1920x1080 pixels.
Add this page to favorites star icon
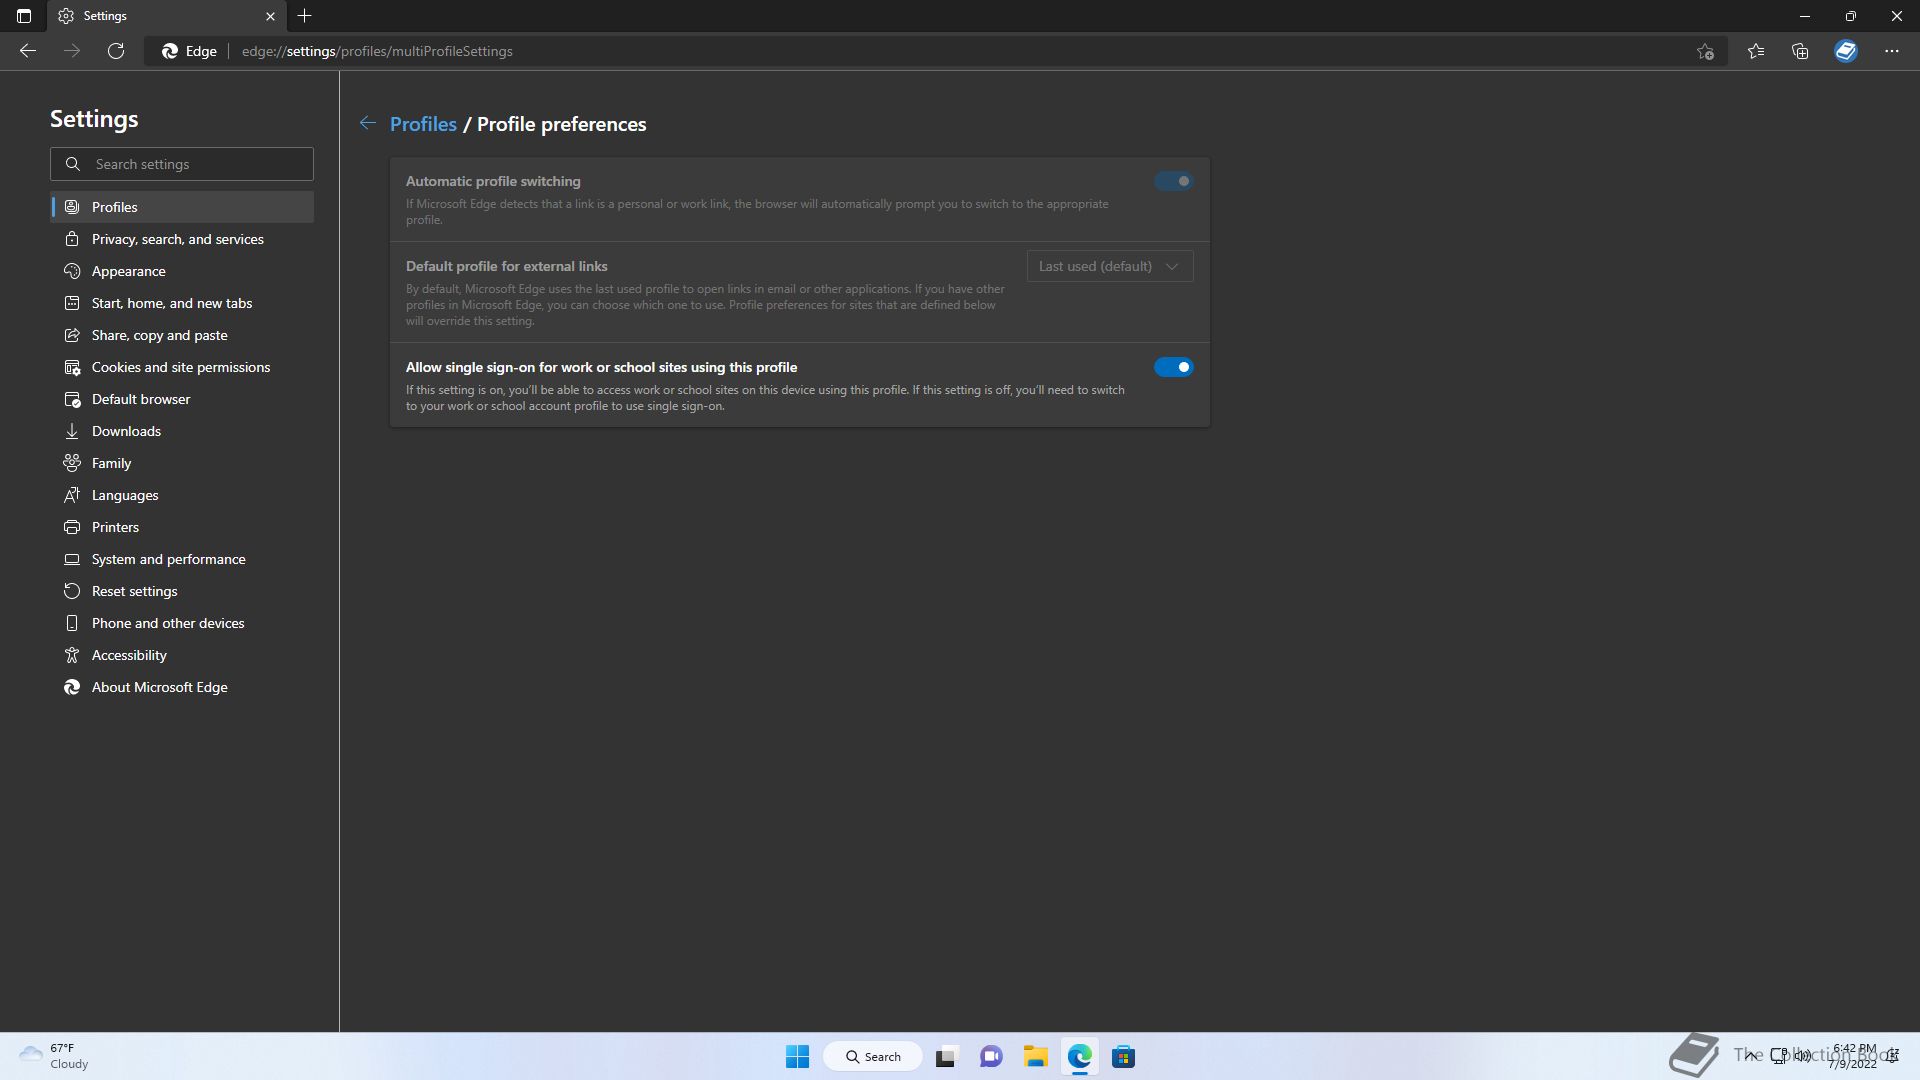[1705, 51]
